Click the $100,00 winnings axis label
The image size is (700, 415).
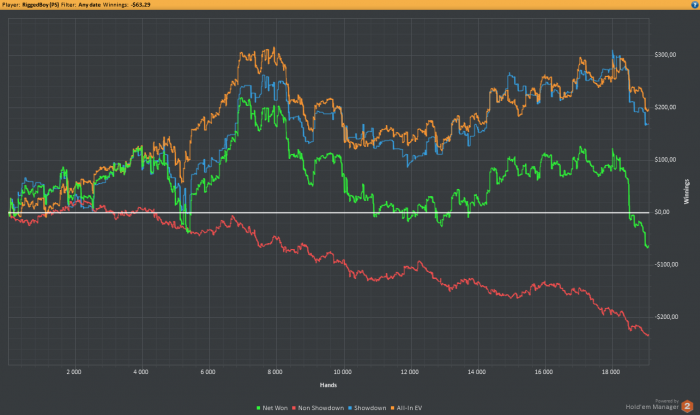tap(665, 160)
